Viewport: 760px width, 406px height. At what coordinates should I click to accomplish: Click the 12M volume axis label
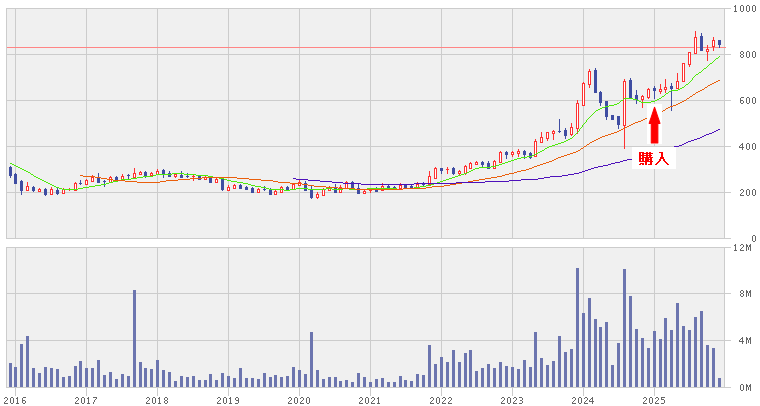point(741,247)
